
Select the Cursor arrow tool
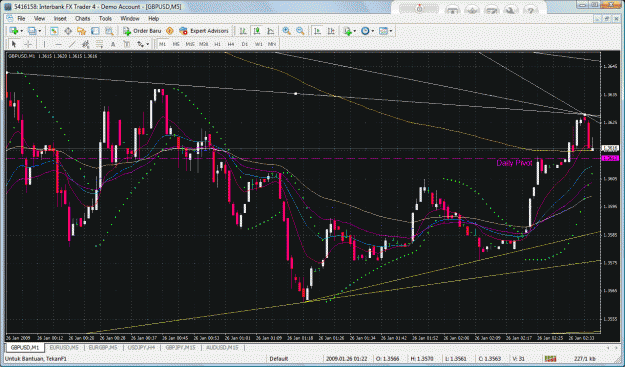coord(14,44)
